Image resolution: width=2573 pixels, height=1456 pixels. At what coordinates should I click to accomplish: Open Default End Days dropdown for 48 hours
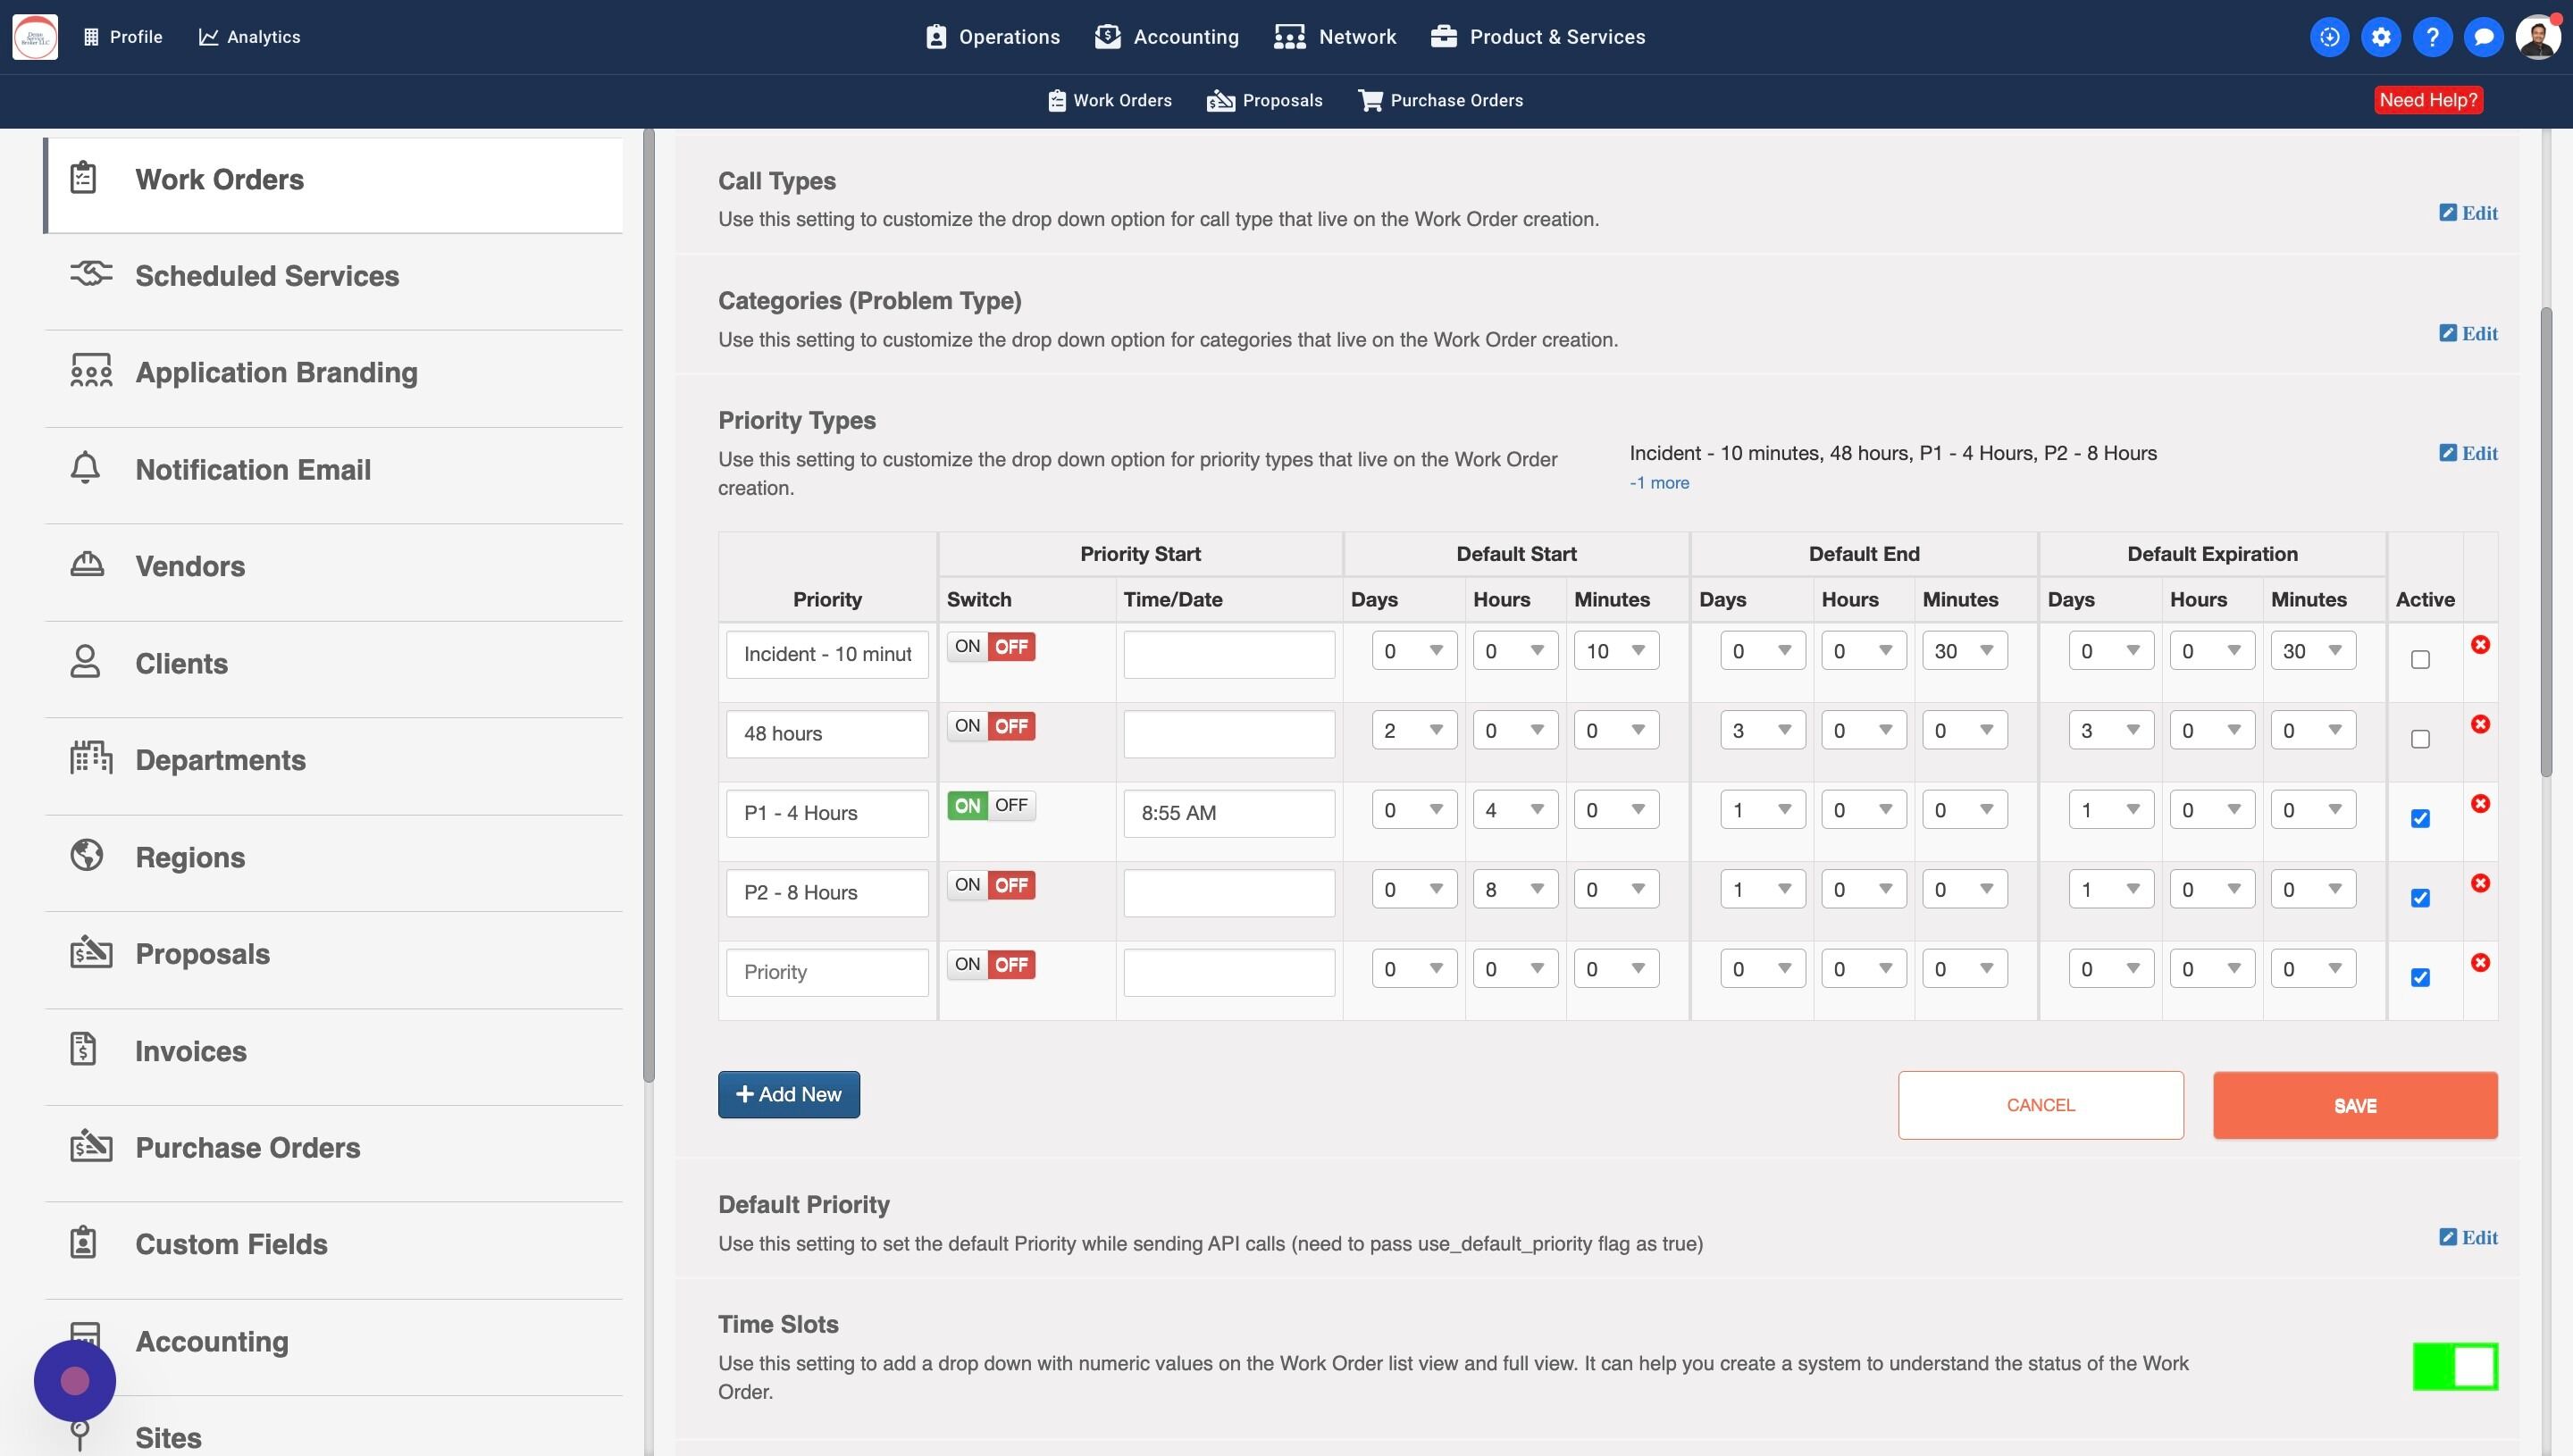click(x=1762, y=731)
